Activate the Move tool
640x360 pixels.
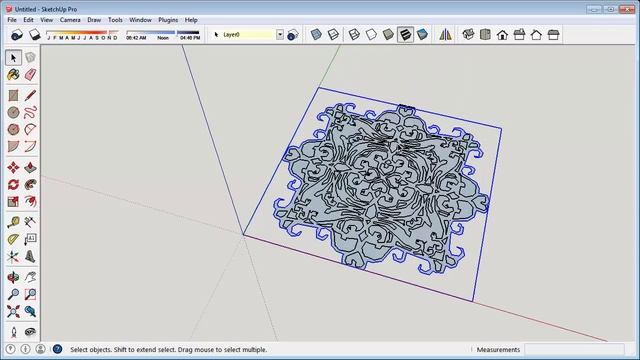tap(13, 167)
